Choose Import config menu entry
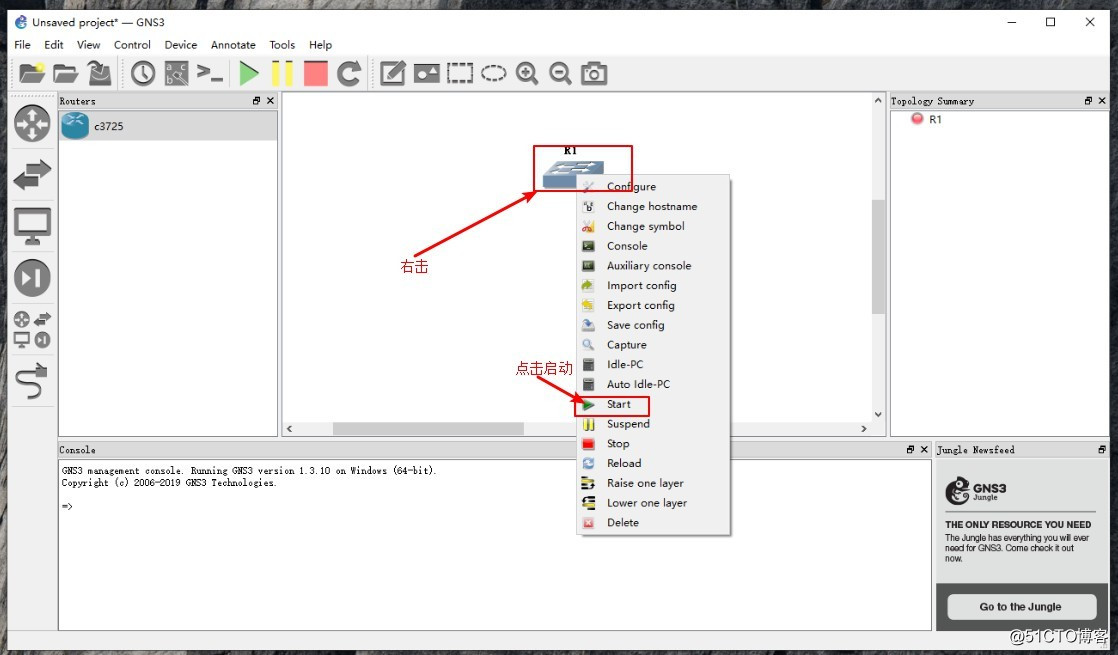The image size is (1118, 655). (652, 285)
